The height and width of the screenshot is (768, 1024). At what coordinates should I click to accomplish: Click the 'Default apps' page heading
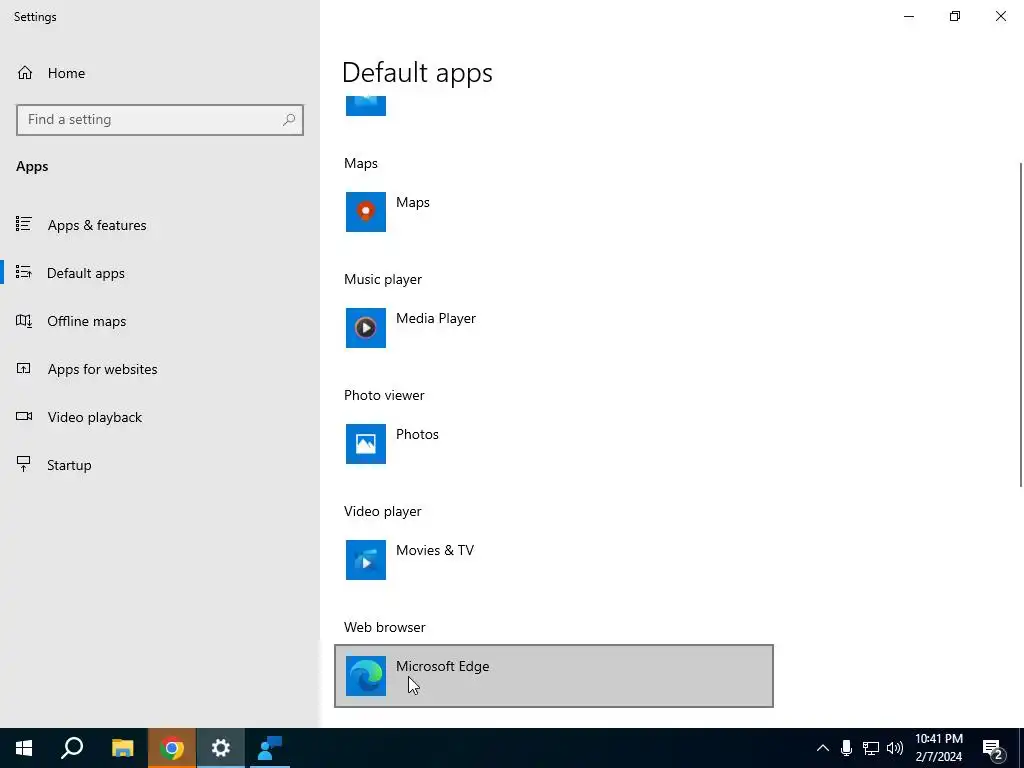point(417,72)
